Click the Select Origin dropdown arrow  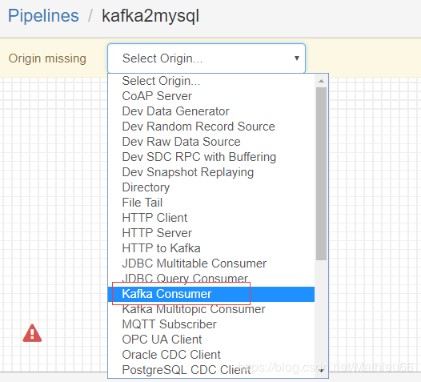[296, 58]
